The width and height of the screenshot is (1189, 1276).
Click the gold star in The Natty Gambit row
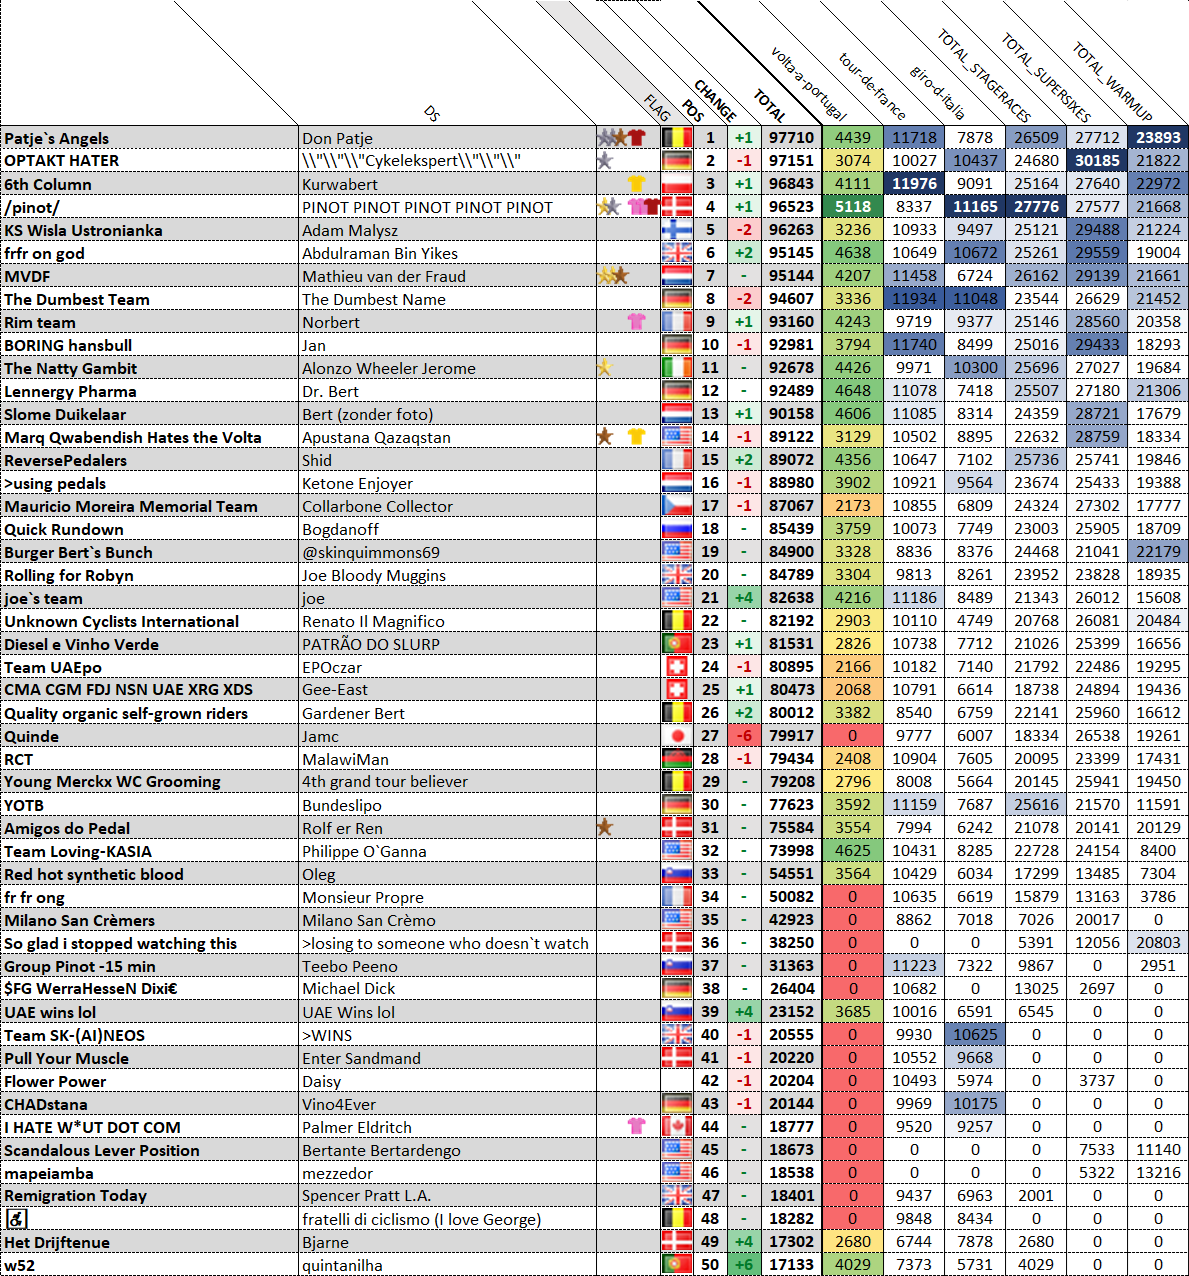pyautogui.click(x=604, y=368)
